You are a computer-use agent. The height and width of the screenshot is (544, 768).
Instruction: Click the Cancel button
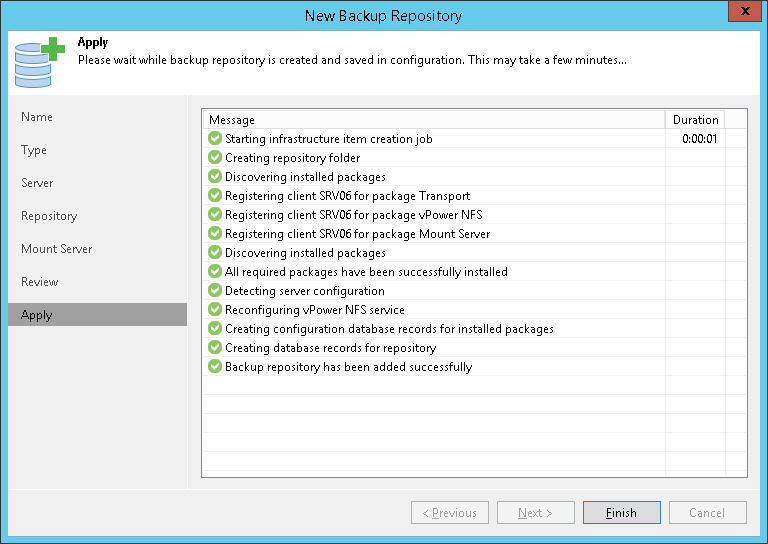[x=708, y=513]
